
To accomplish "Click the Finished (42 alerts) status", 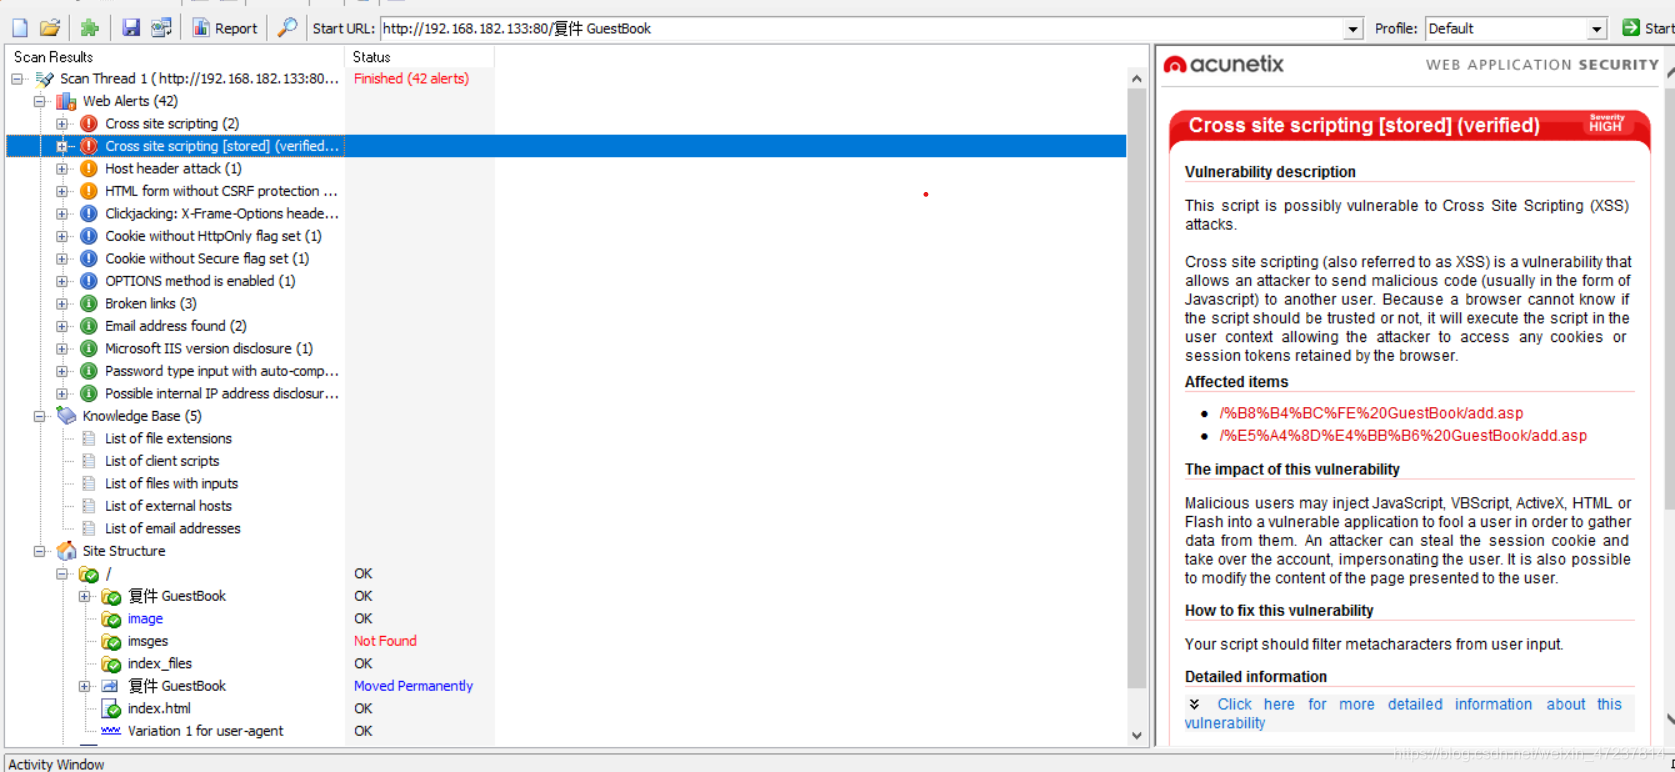I will 411,79.
